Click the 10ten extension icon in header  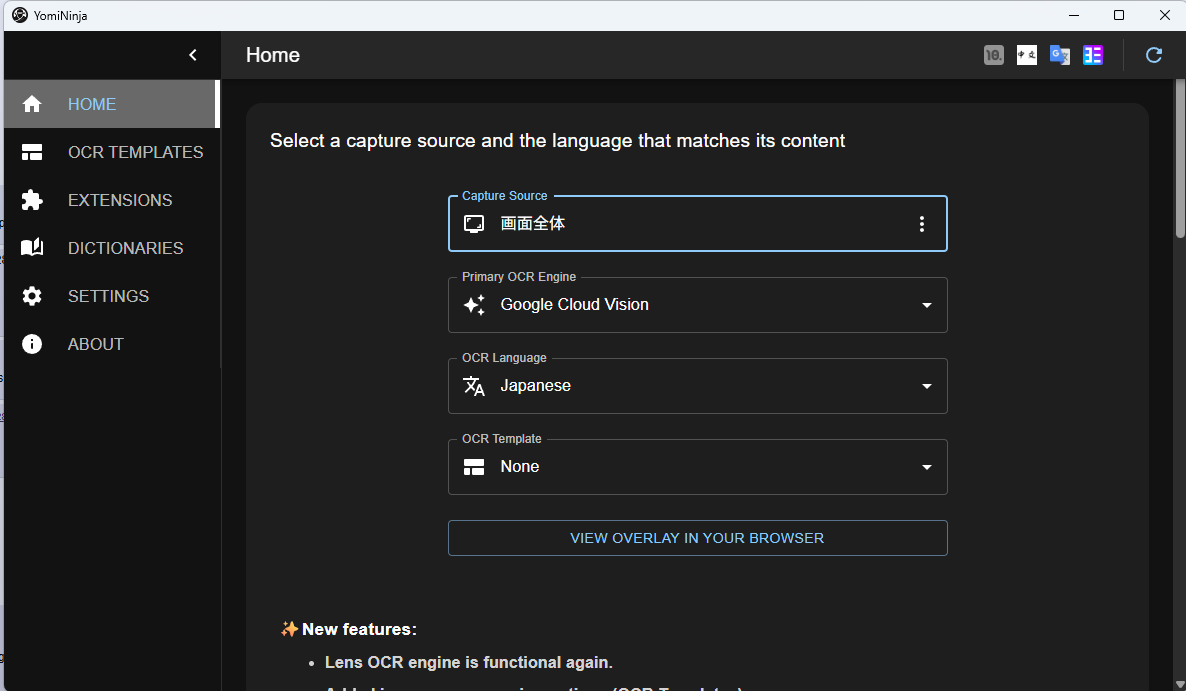[x=993, y=55]
